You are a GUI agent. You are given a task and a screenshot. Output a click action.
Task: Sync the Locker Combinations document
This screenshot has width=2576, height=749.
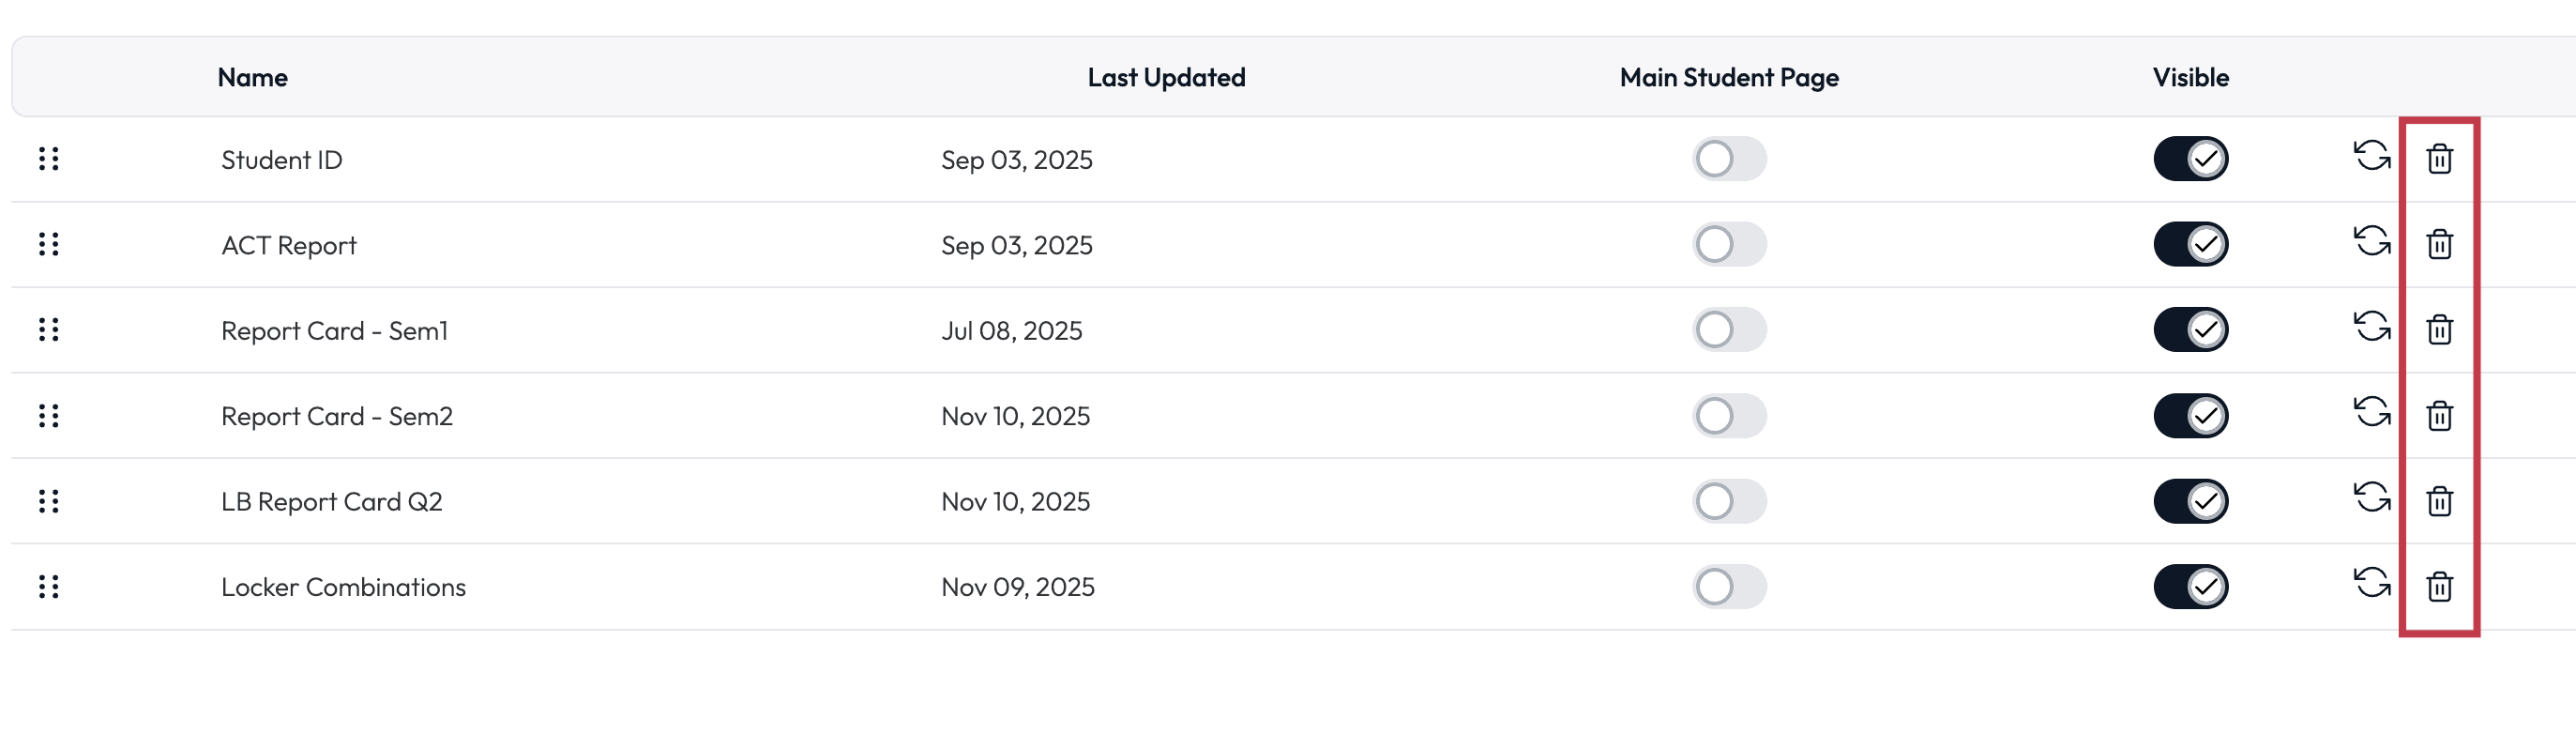pos(2371,584)
